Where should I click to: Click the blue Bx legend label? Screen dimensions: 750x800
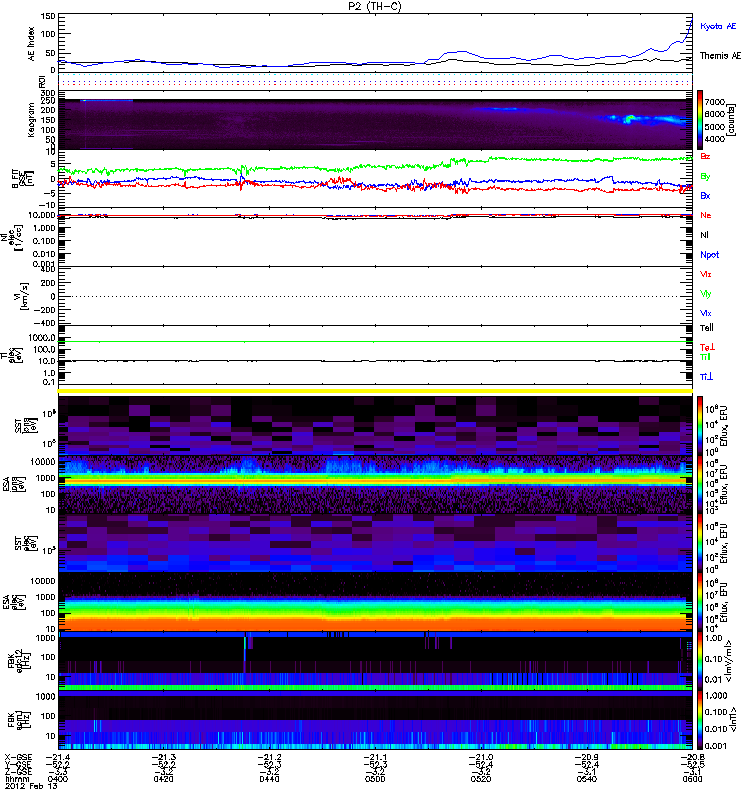click(x=705, y=196)
